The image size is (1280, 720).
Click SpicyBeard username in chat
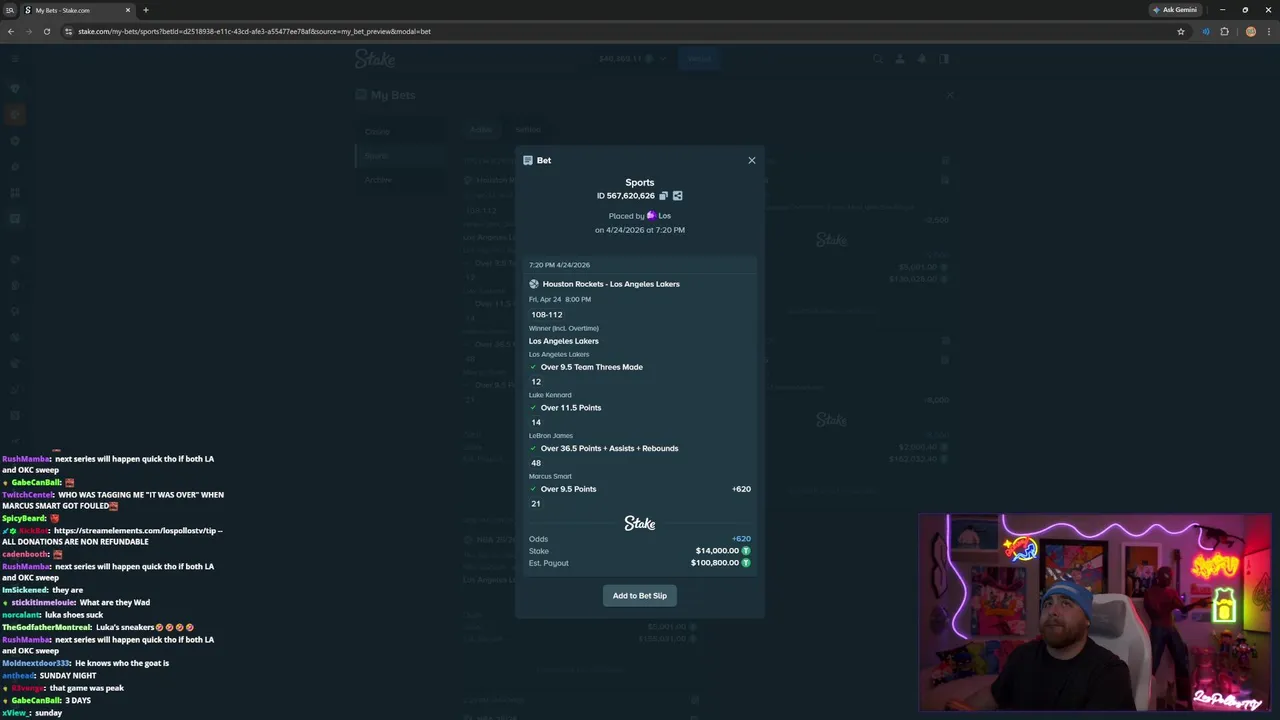[x=24, y=519]
